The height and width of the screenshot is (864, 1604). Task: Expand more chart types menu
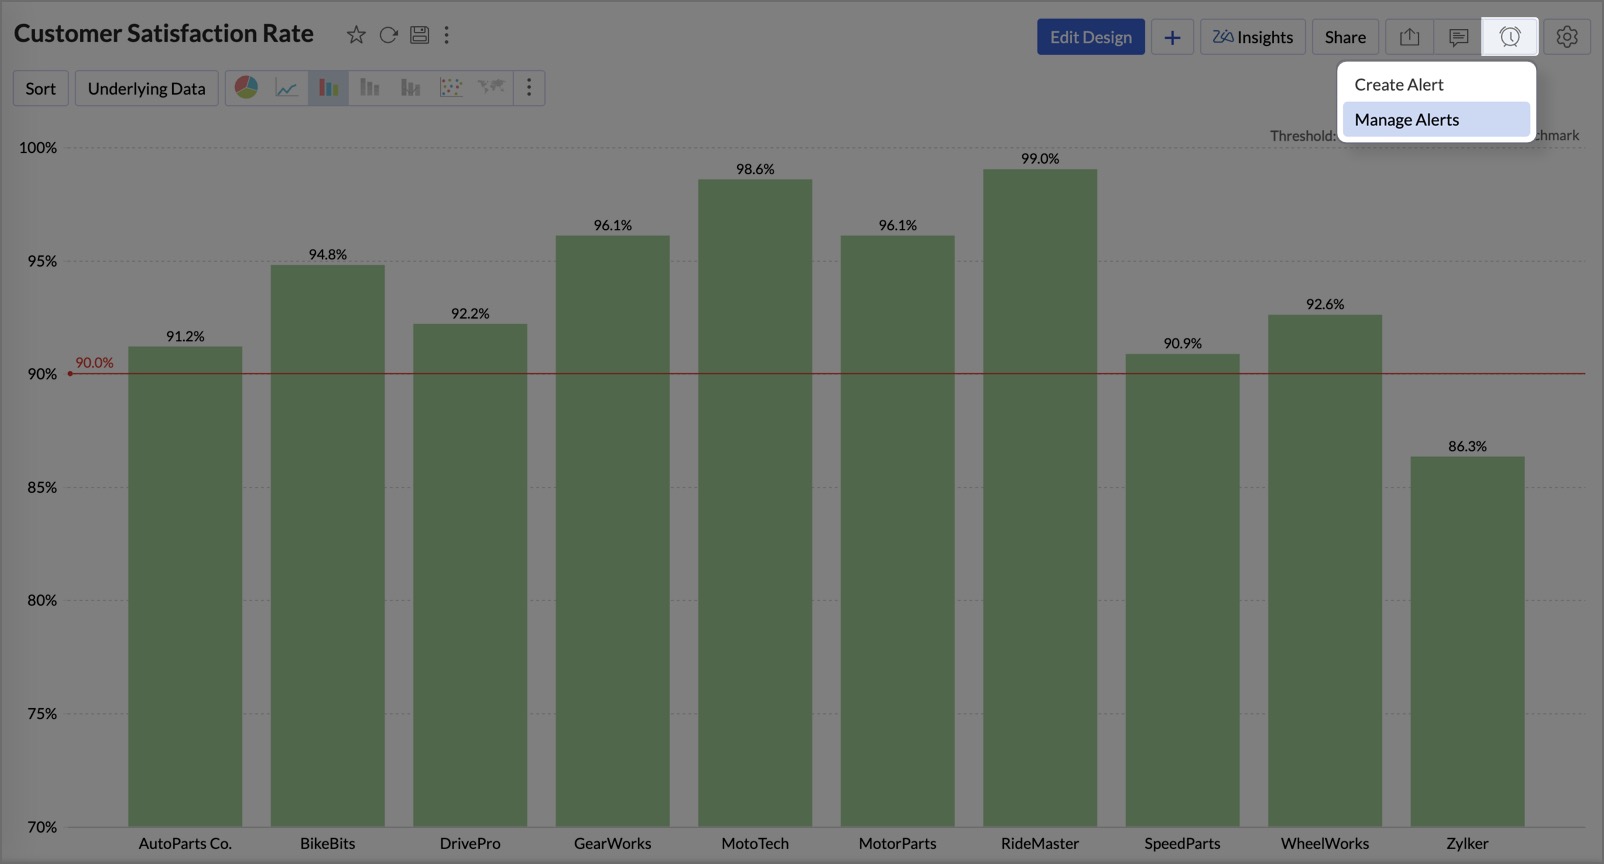point(529,88)
